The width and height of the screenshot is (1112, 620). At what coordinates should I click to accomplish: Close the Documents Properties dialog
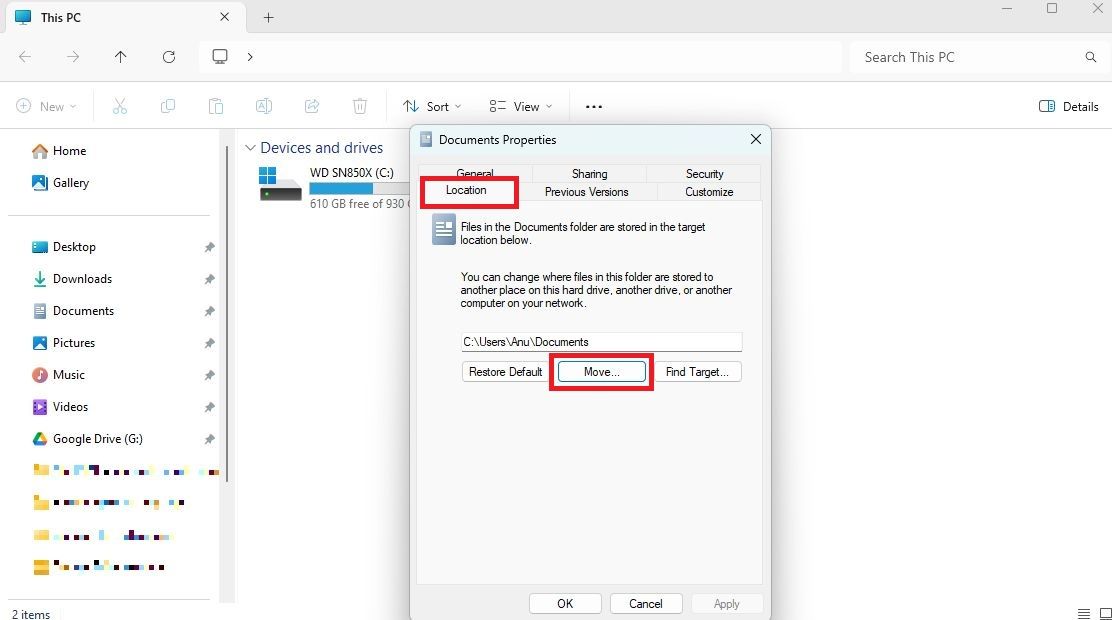coord(756,139)
